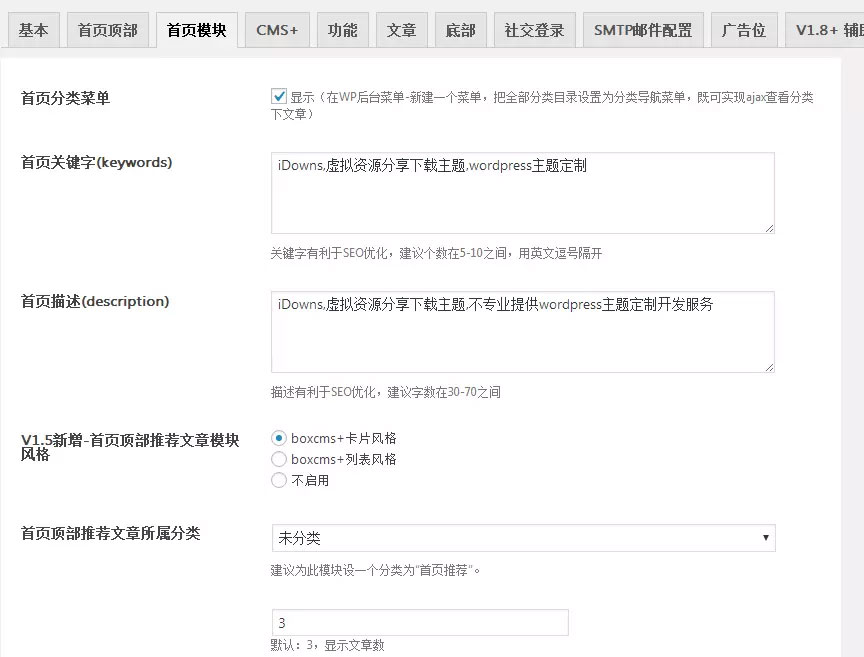This screenshot has height=657, width=864.
Task: Click the resize handle of keywords textarea
Action: [769, 228]
